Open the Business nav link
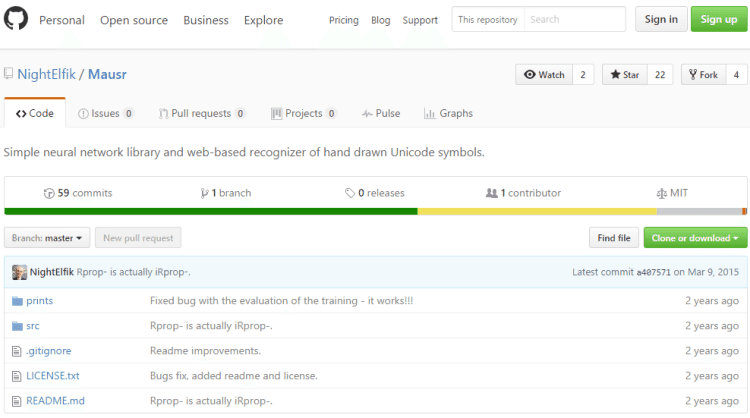This screenshot has height=418, width=750. pyautogui.click(x=206, y=20)
